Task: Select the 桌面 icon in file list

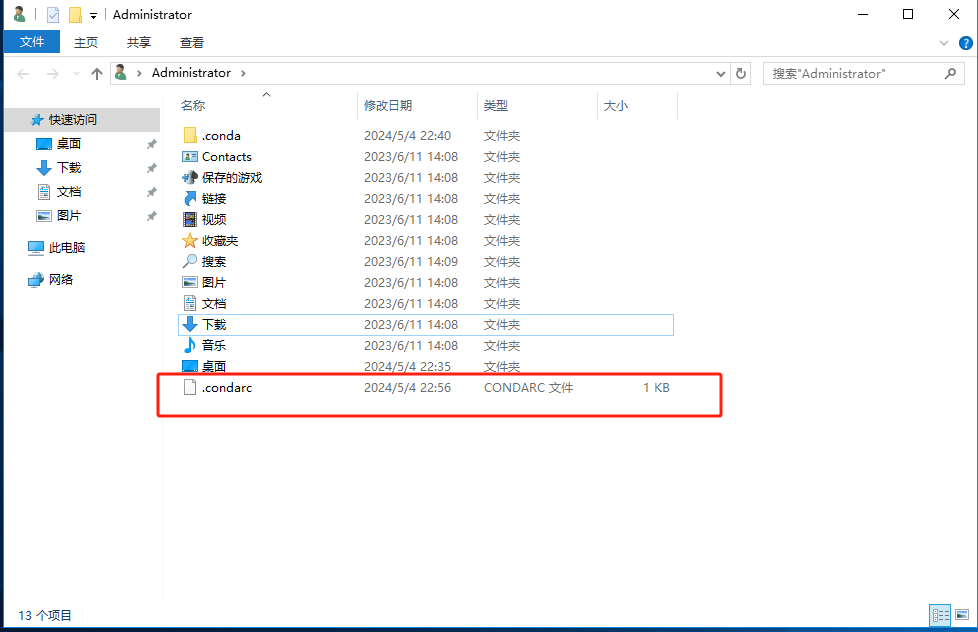Action: pos(190,366)
